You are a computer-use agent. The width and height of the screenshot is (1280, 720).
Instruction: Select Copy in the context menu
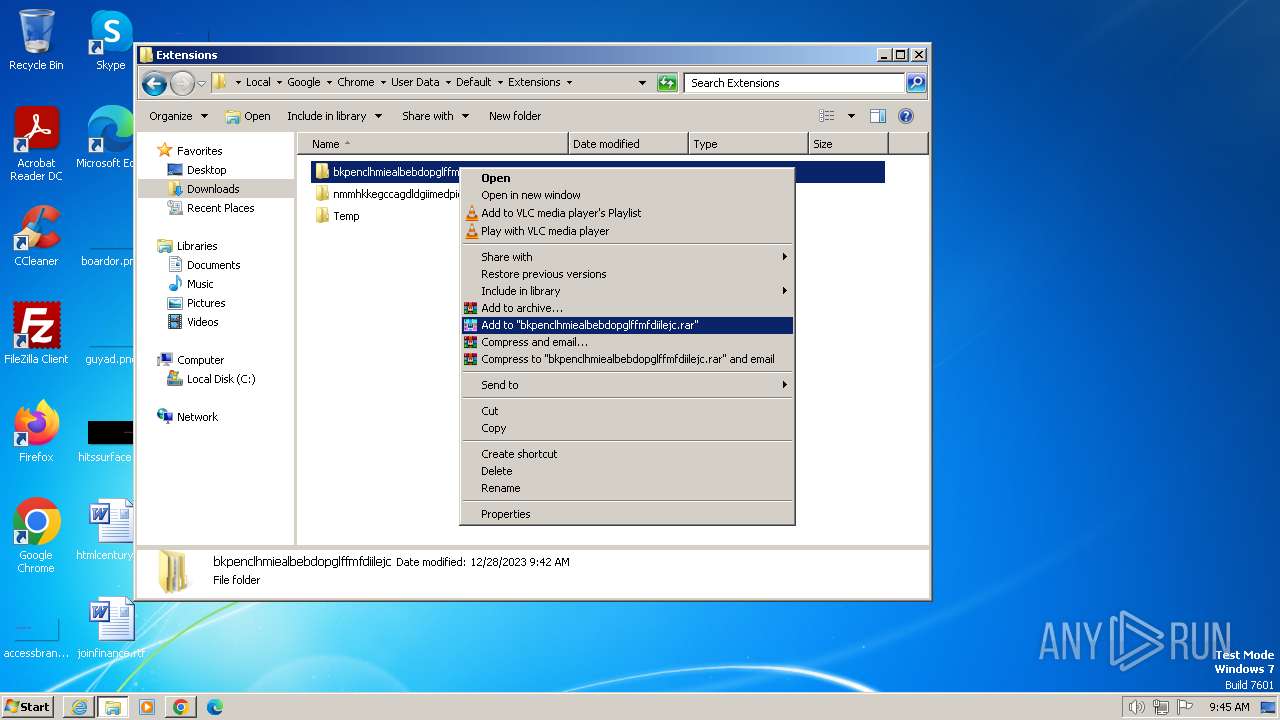point(627,428)
